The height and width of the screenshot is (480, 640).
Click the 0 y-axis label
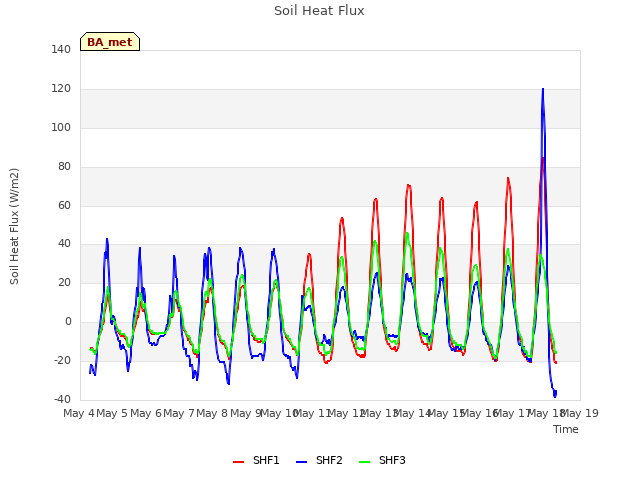pos(68,322)
